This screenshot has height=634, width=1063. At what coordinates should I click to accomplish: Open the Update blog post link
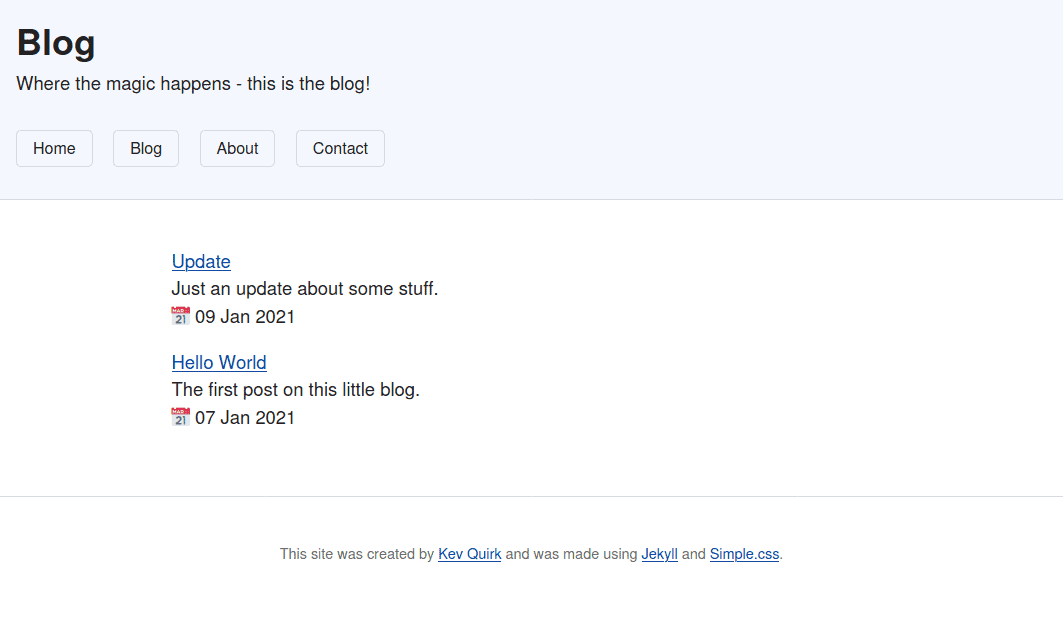click(x=201, y=261)
